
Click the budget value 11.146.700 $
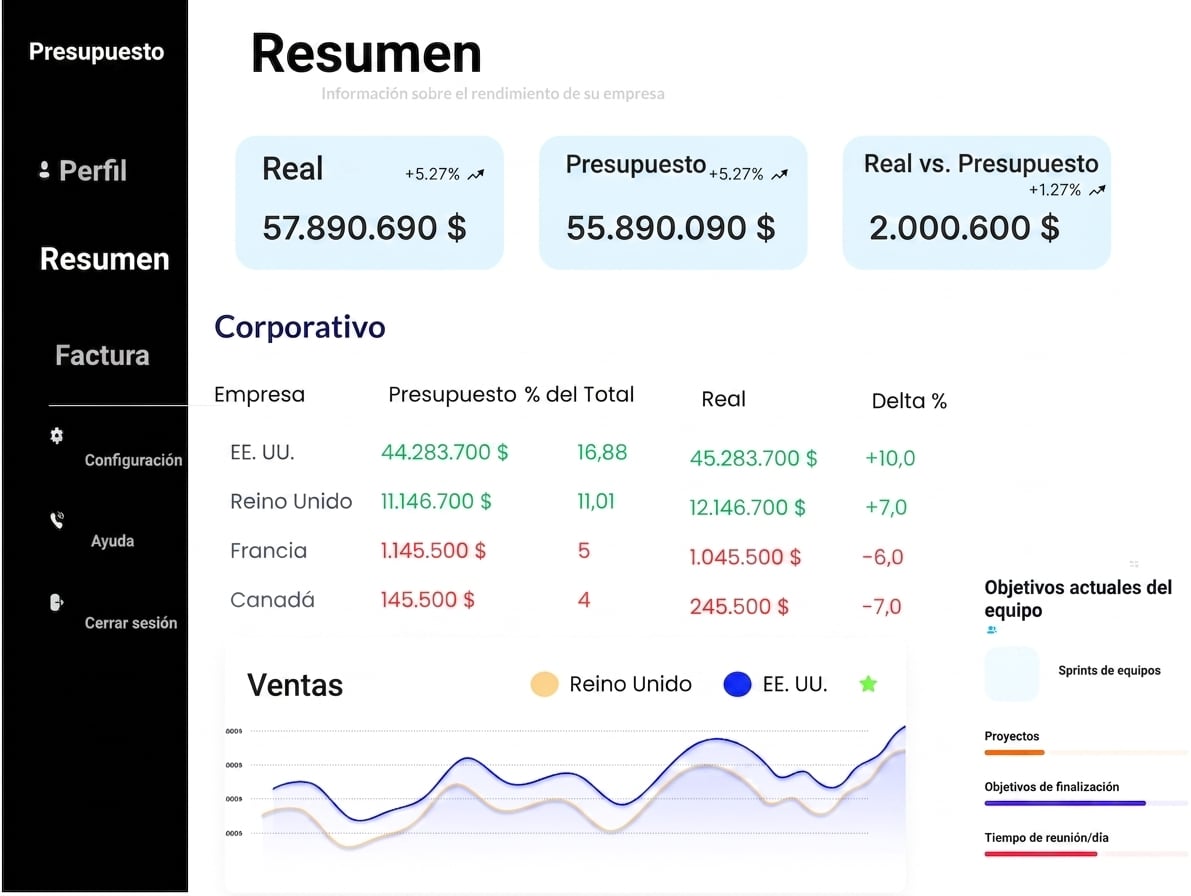(x=436, y=501)
